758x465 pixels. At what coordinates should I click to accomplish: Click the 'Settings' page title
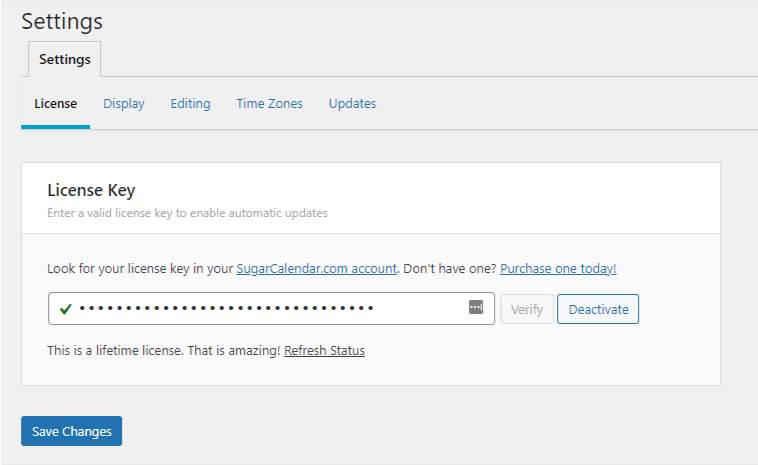click(62, 20)
